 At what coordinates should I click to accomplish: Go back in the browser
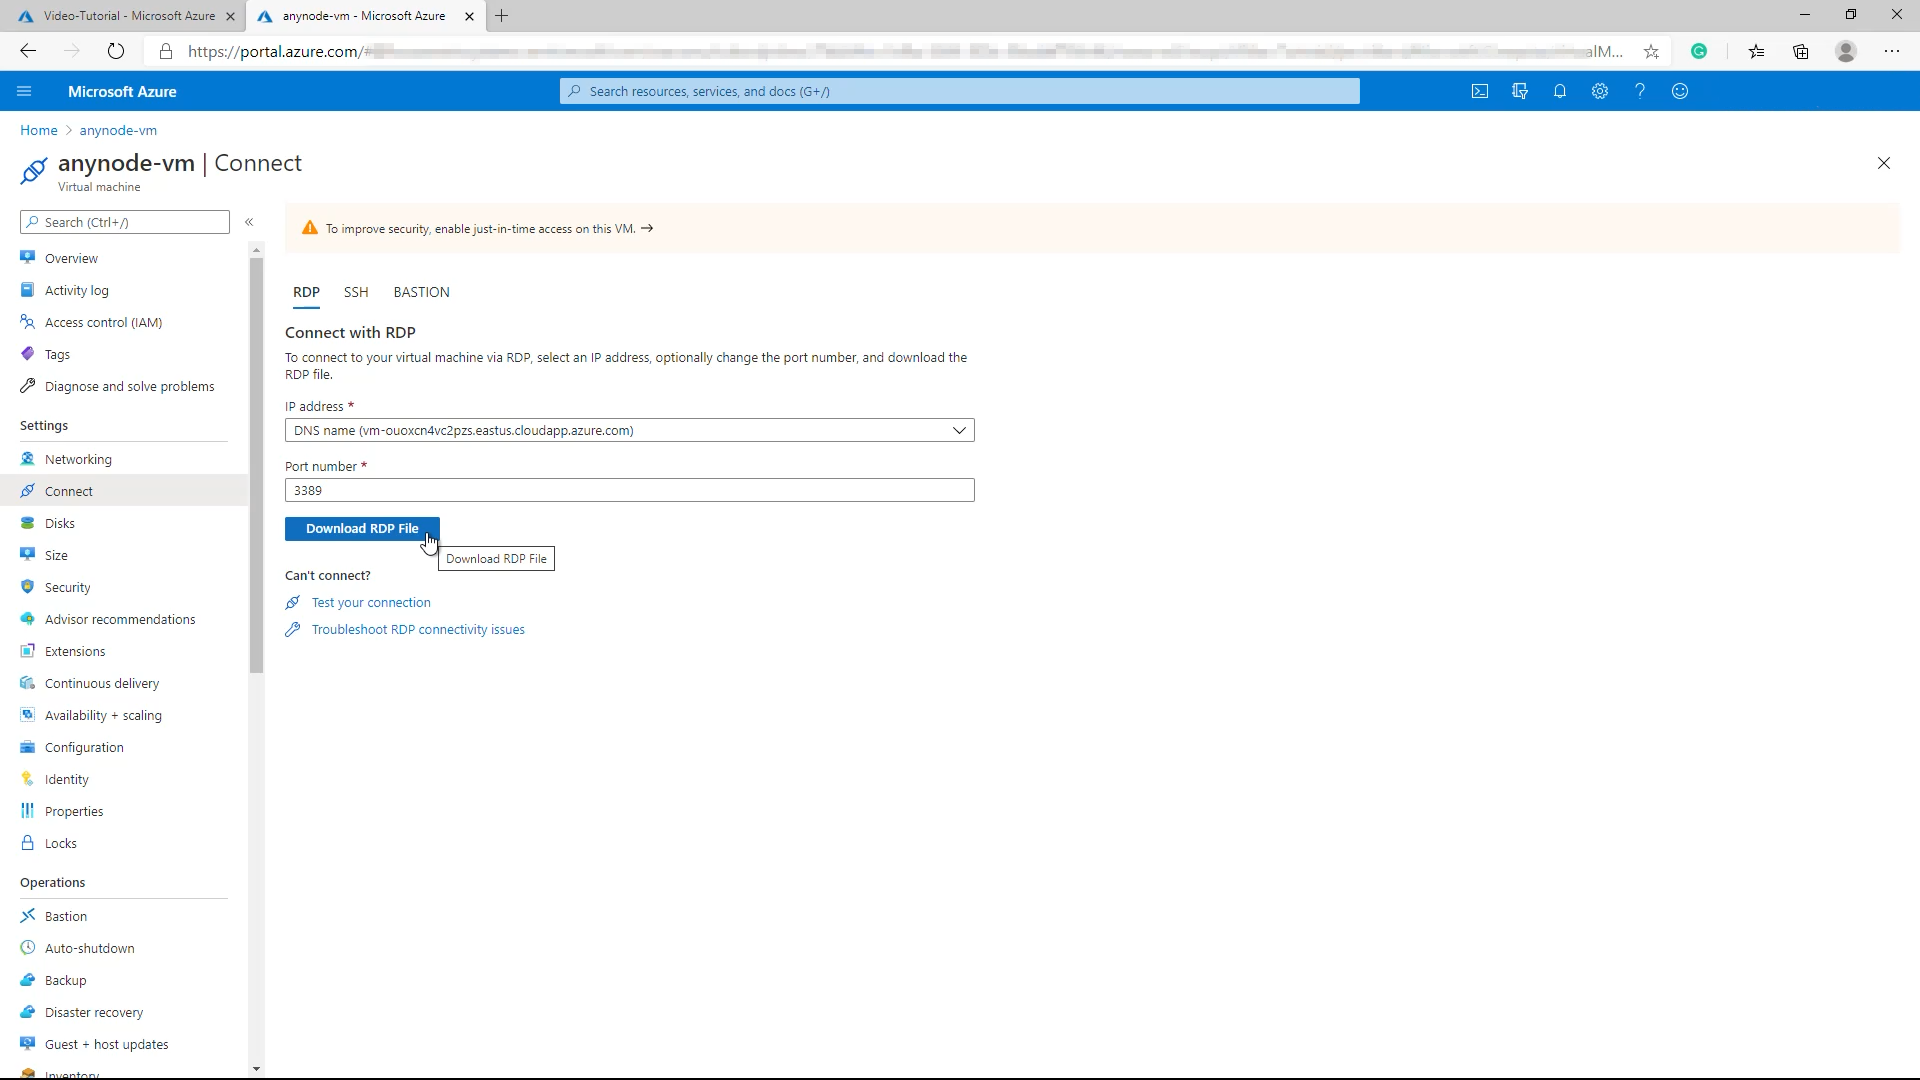(x=28, y=51)
